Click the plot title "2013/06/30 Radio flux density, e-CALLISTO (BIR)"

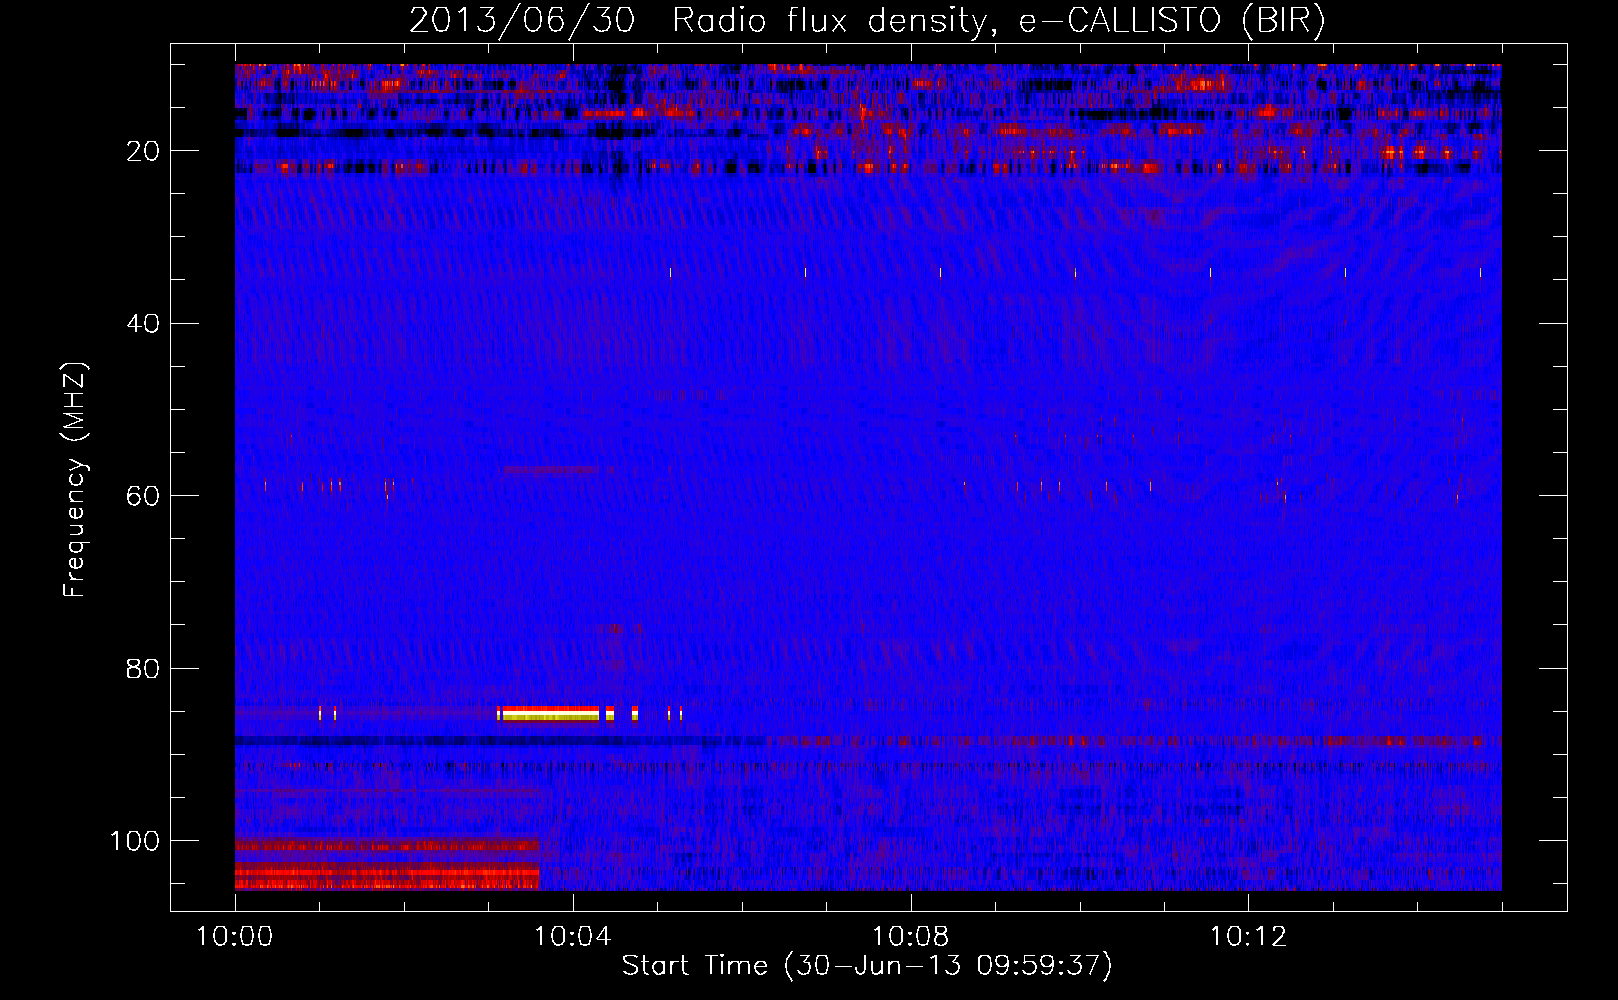[x=867, y=20]
